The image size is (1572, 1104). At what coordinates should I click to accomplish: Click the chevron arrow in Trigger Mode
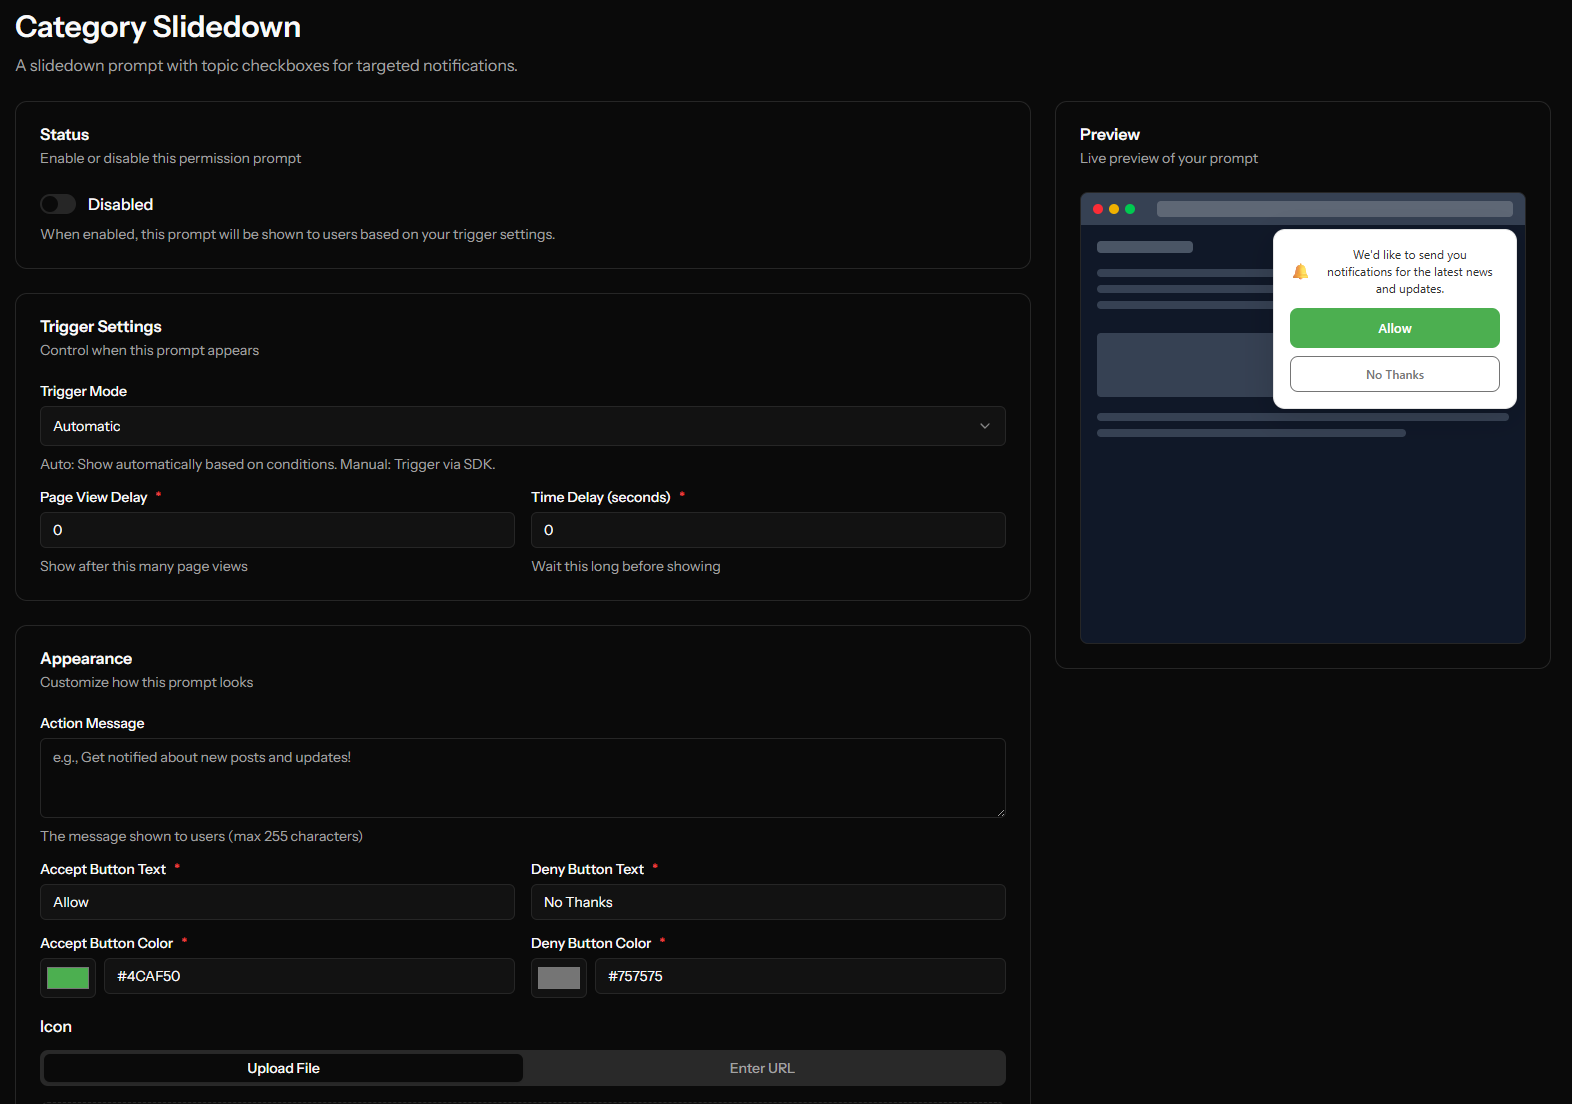985,426
